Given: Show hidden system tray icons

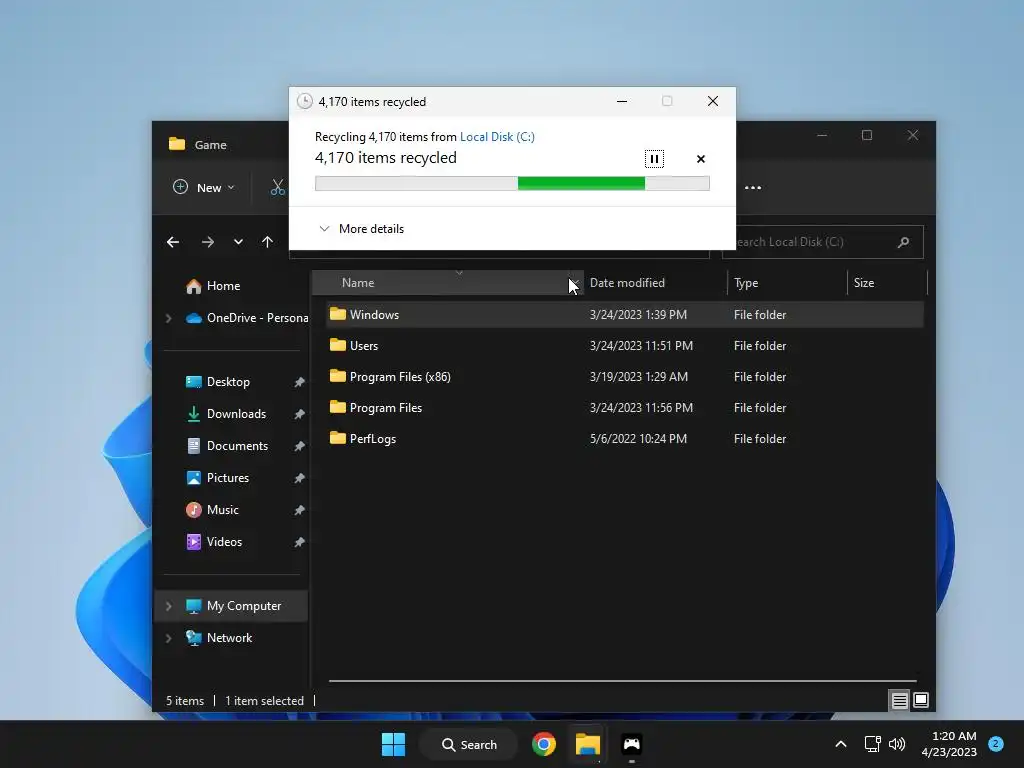Looking at the screenshot, I should tap(841, 744).
